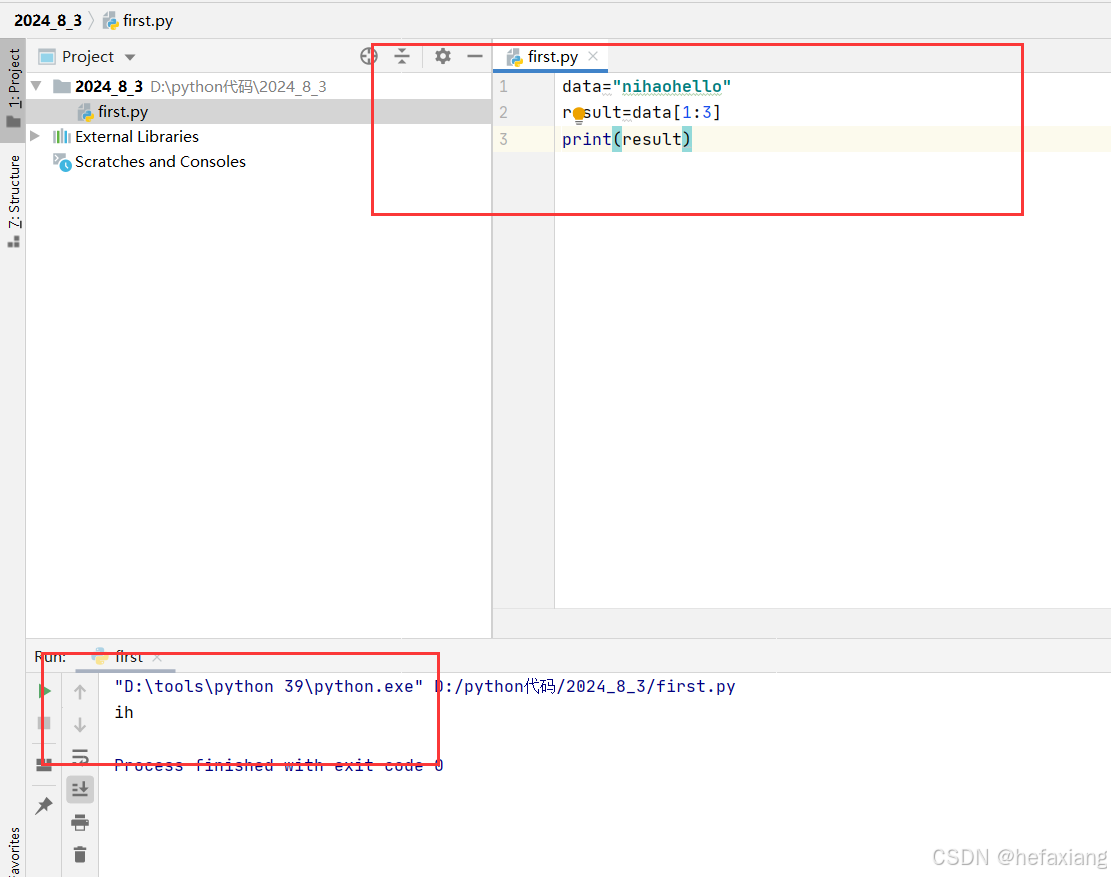Screen dimensions: 1111x877
Task: Open the Project view dropdown
Action: tap(130, 58)
